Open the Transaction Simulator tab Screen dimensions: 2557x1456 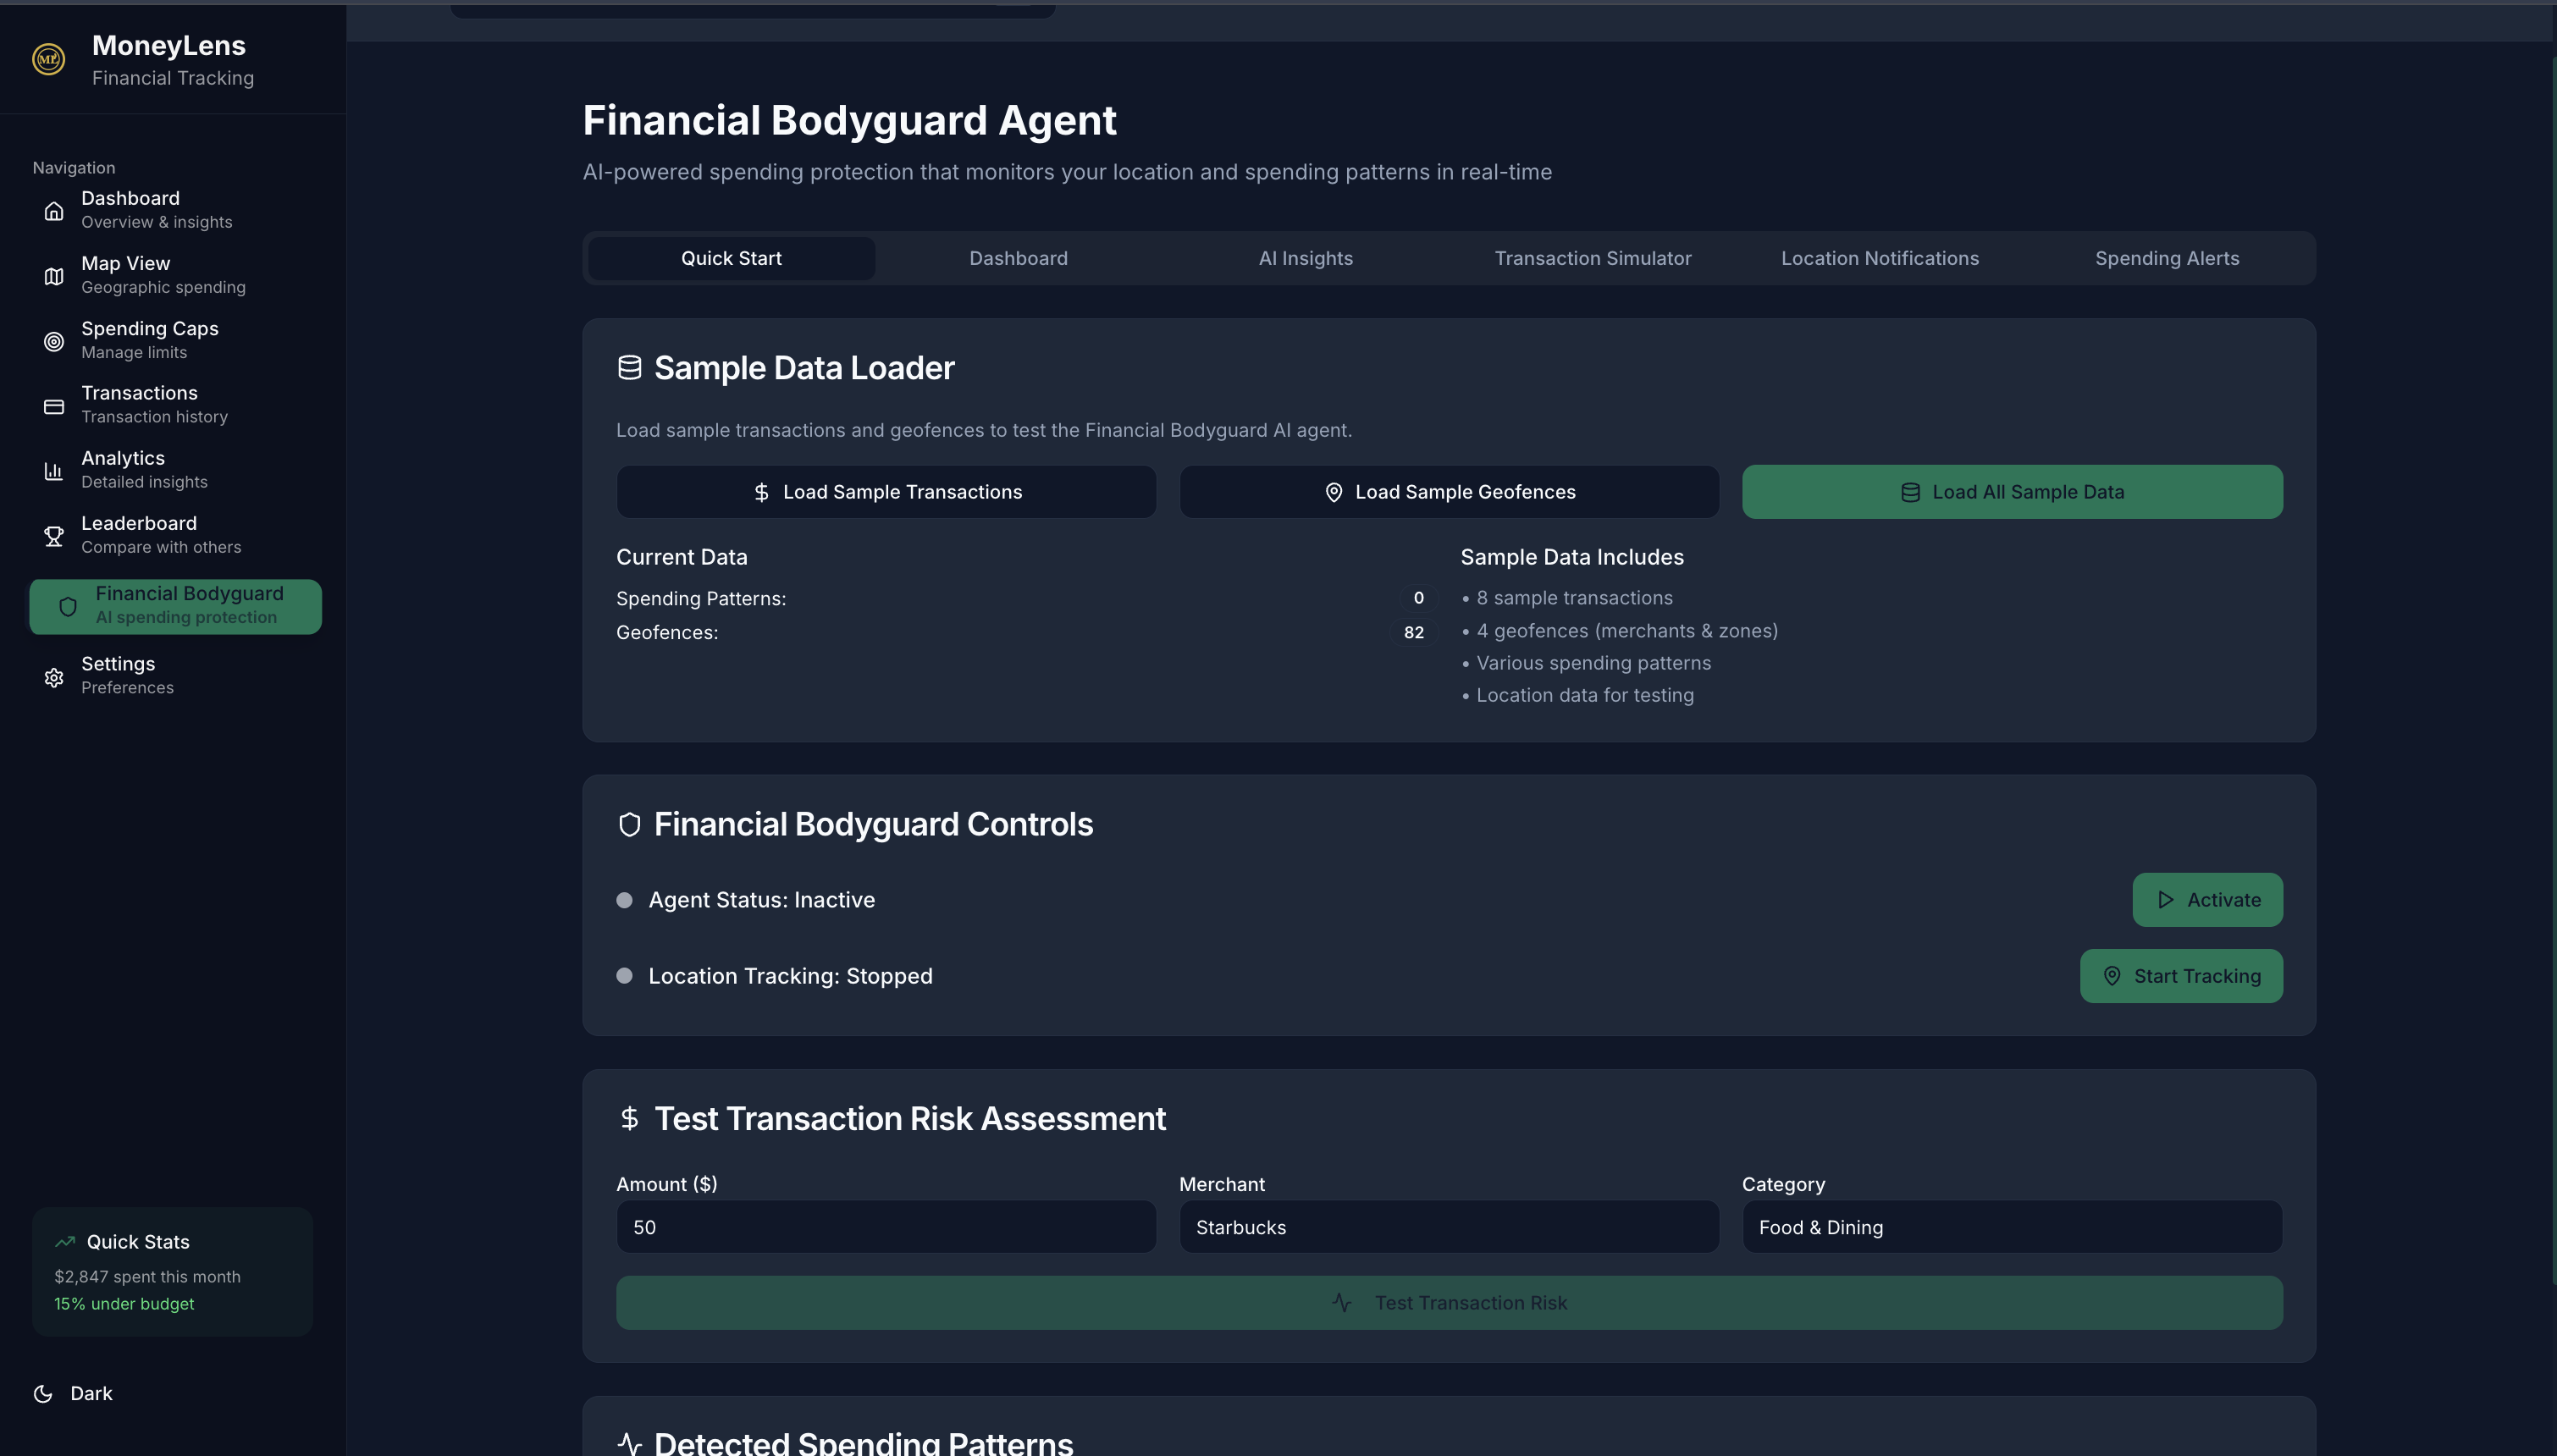pyautogui.click(x=1592, y=258)
